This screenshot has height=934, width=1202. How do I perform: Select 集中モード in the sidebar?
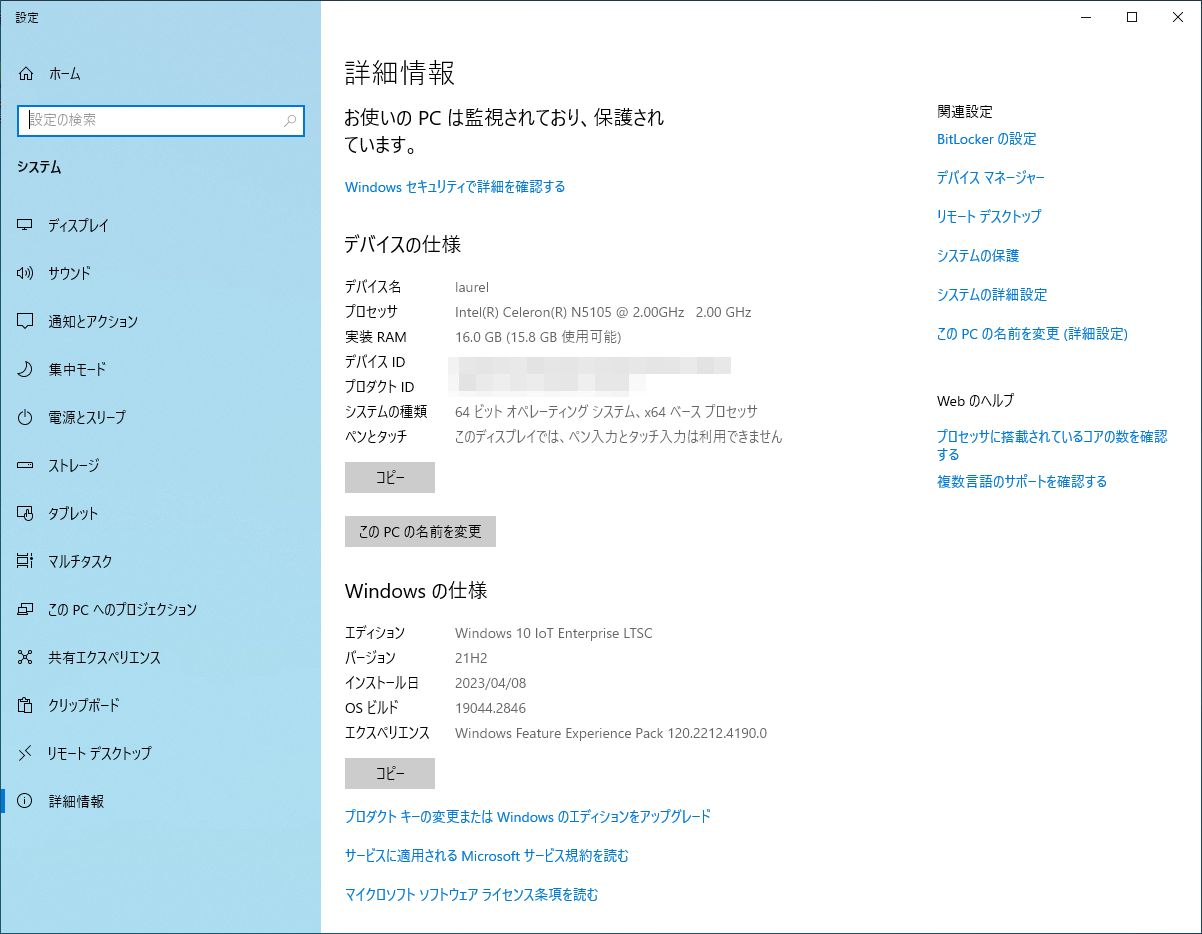pos(160,370)
